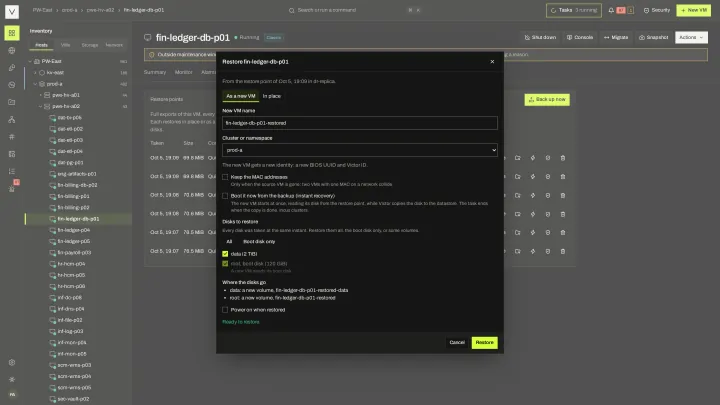Go to pwe-hv-a02 in breadcrumb
720x405 pixels.
pyautogui.click(x=101, y=10)
